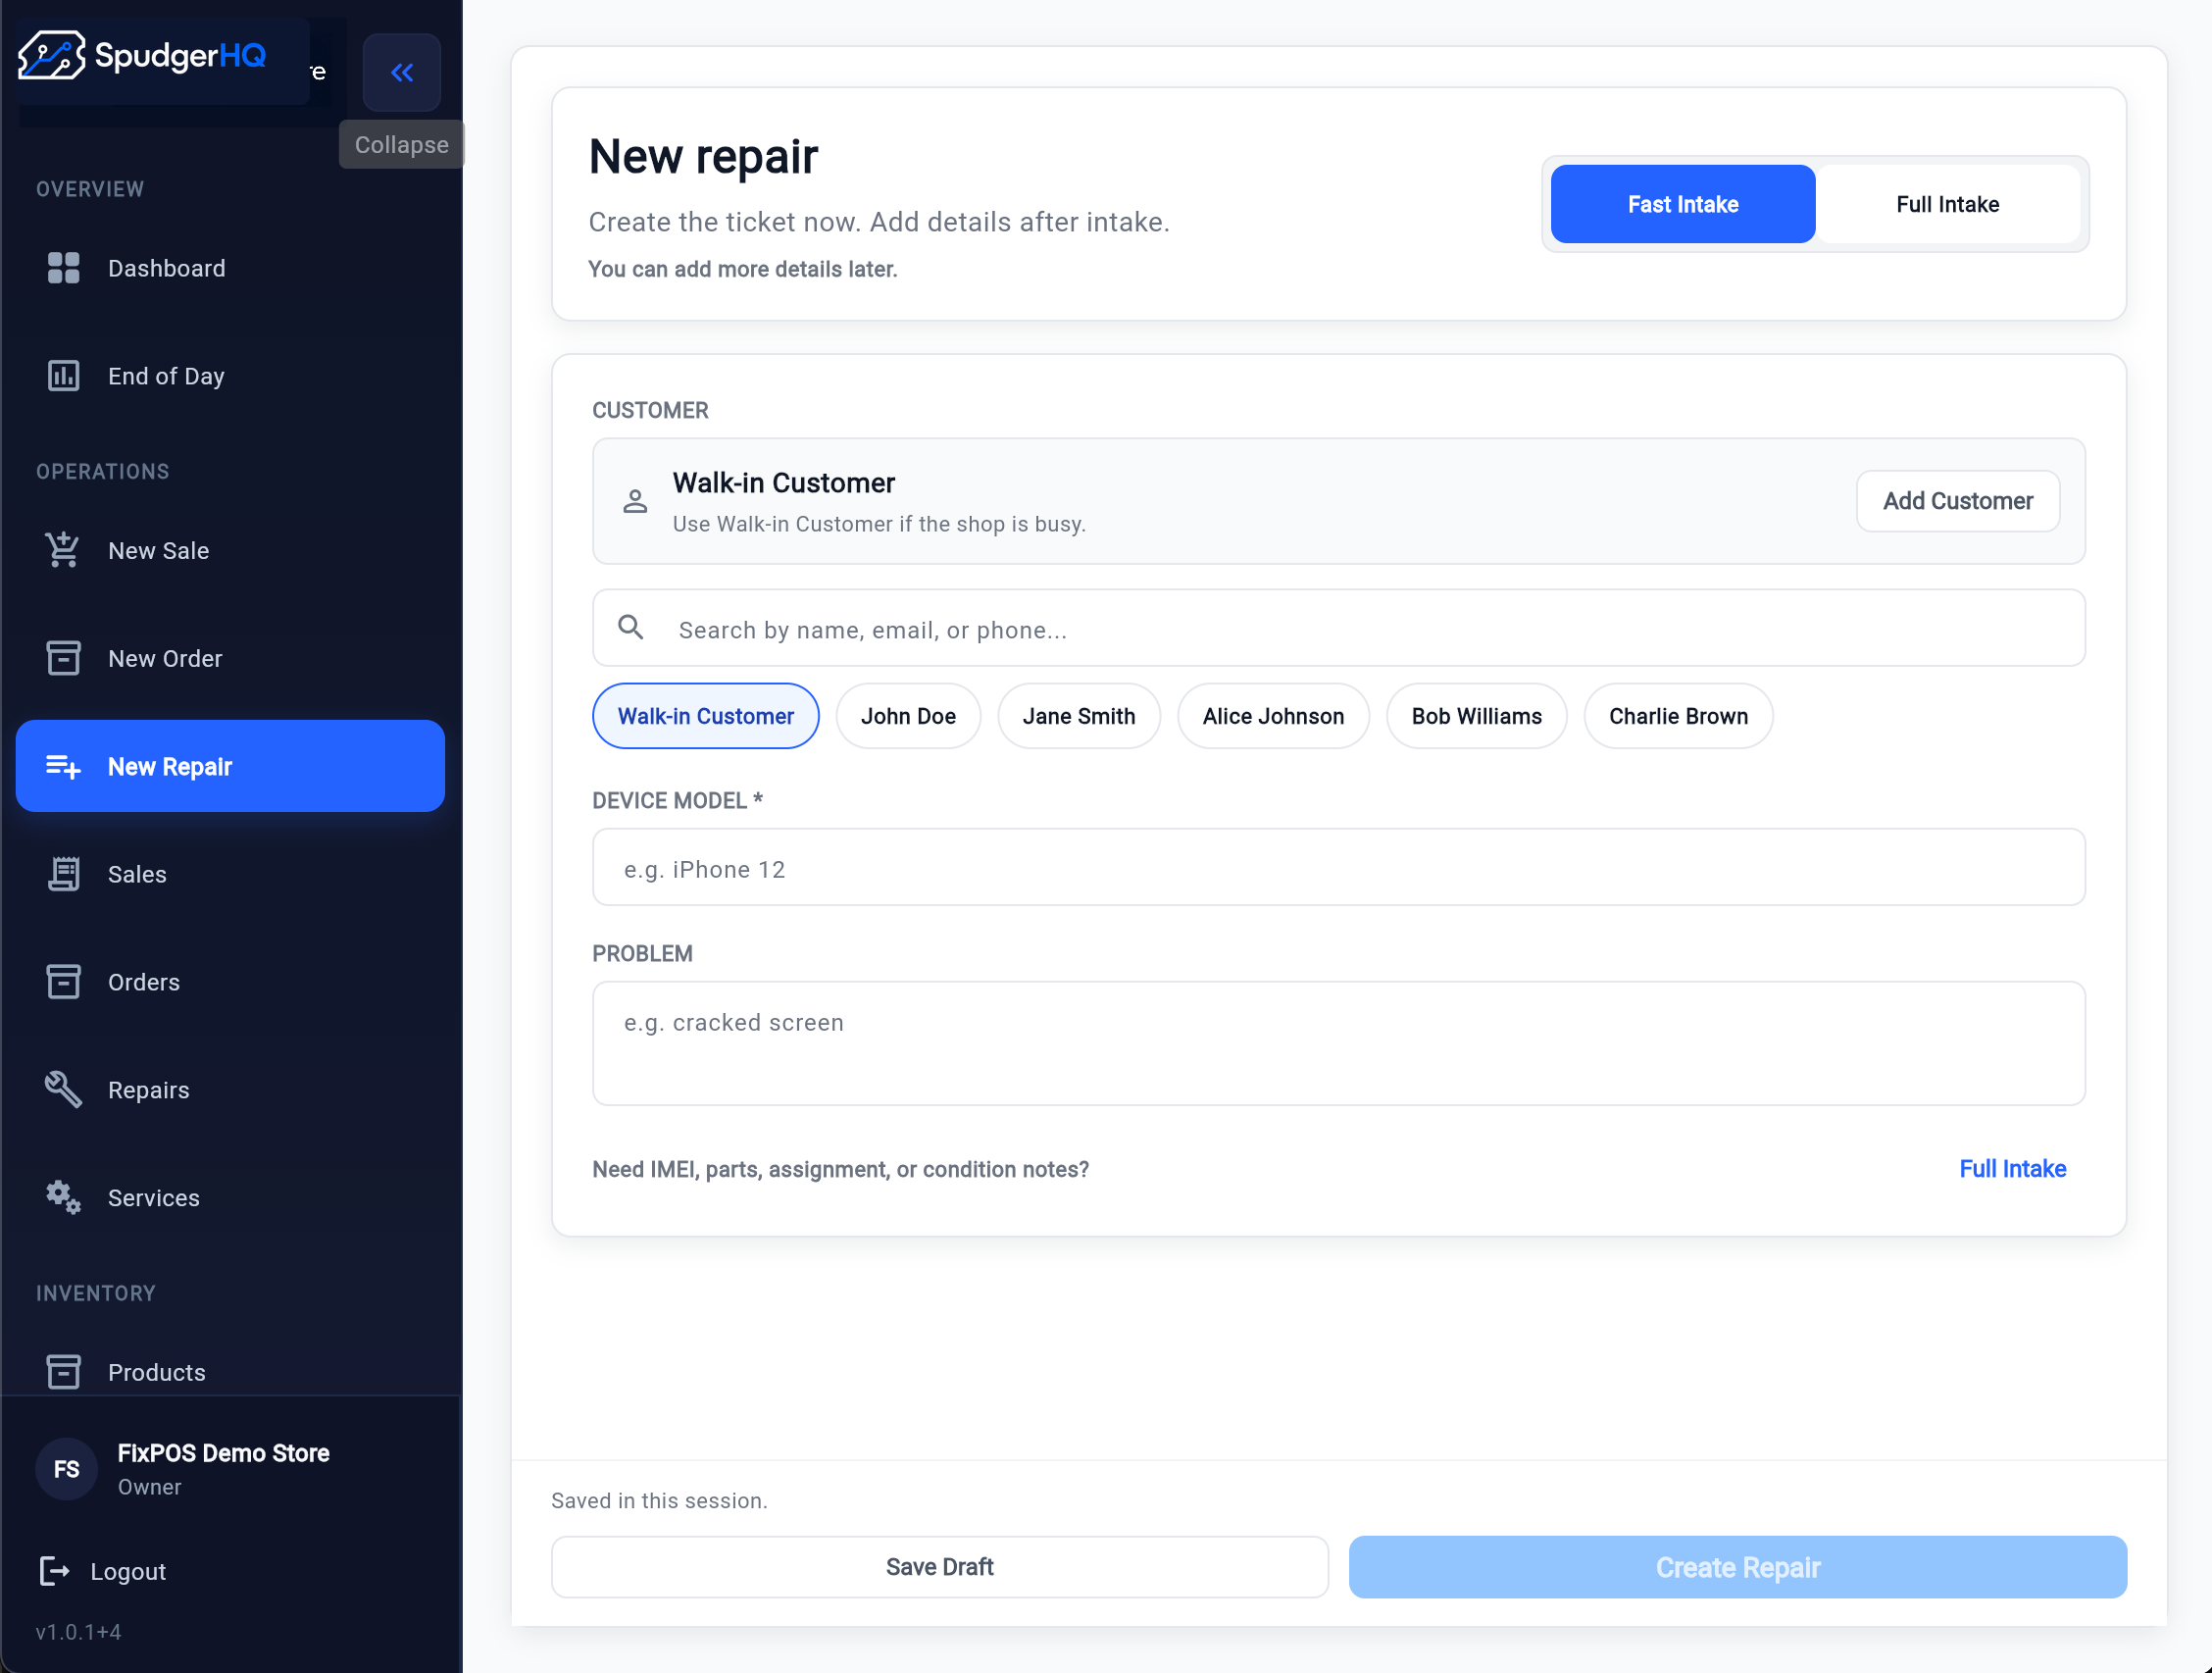This screenshot has width=2212, height=1673.
Task: Choose Alice Johnson customer chip
Action: (1273, 716)
